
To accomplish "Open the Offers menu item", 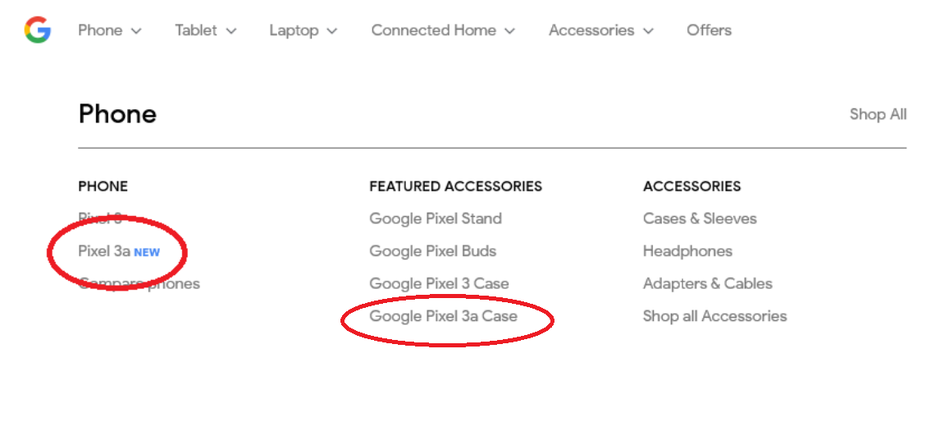I will coord(709,30).
